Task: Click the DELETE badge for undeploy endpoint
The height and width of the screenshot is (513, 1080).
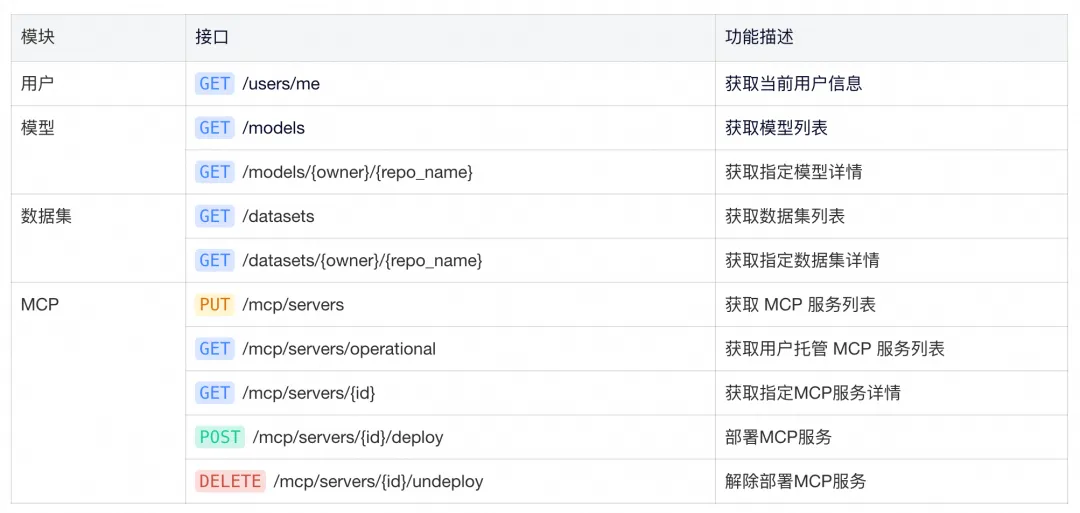Action: coord(230,481)
